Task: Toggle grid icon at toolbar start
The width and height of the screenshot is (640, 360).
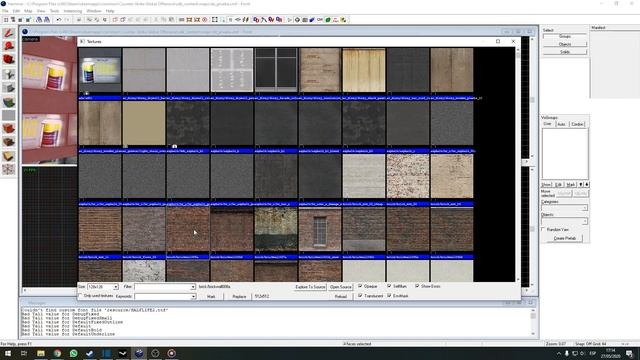Action: click(x=6, y=20)
